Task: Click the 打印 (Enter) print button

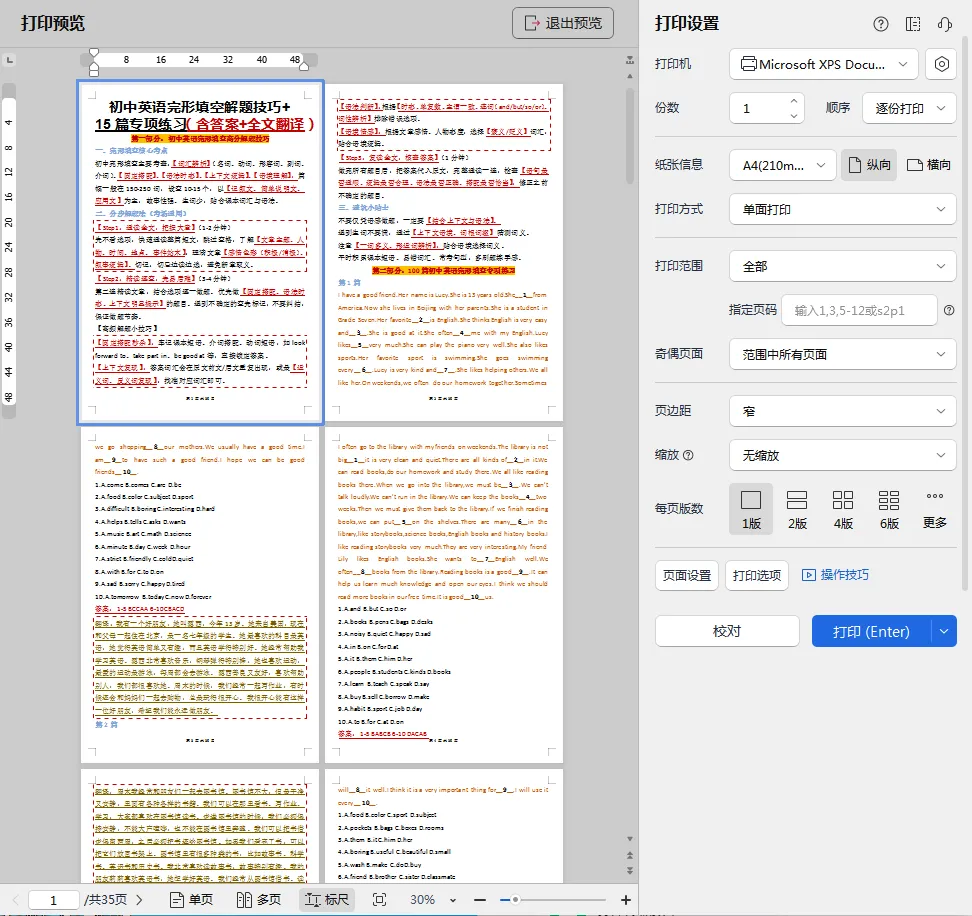Action: (871, 632)
